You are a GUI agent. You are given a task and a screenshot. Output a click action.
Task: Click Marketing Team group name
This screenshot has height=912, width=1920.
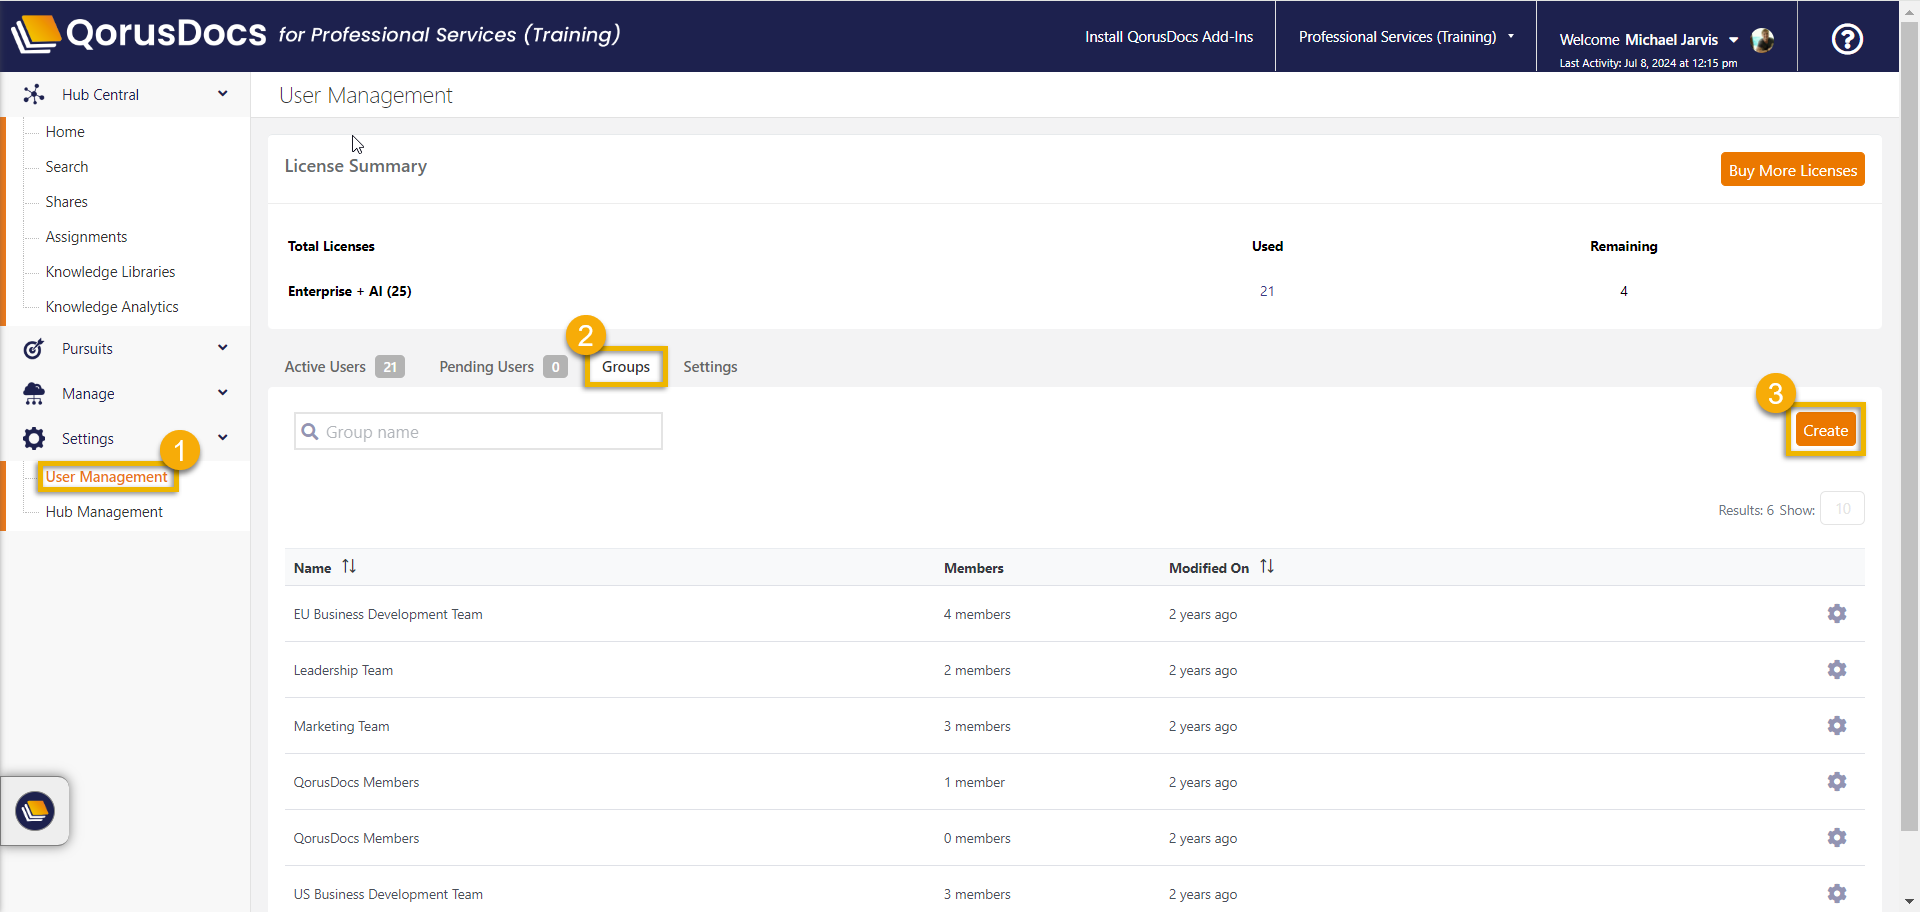(x=341, y=726)
